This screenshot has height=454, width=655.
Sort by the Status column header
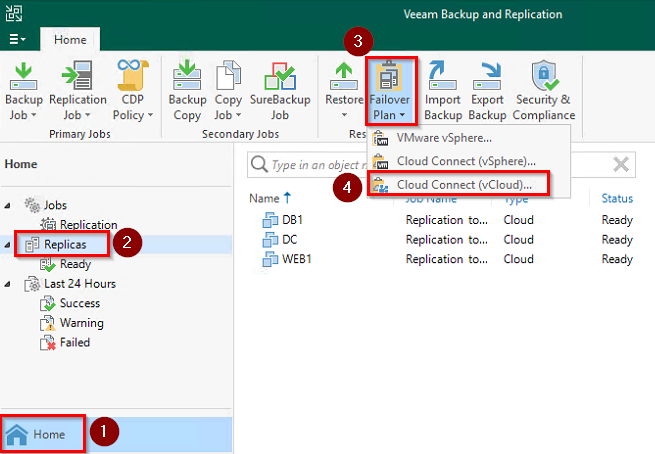617,198
